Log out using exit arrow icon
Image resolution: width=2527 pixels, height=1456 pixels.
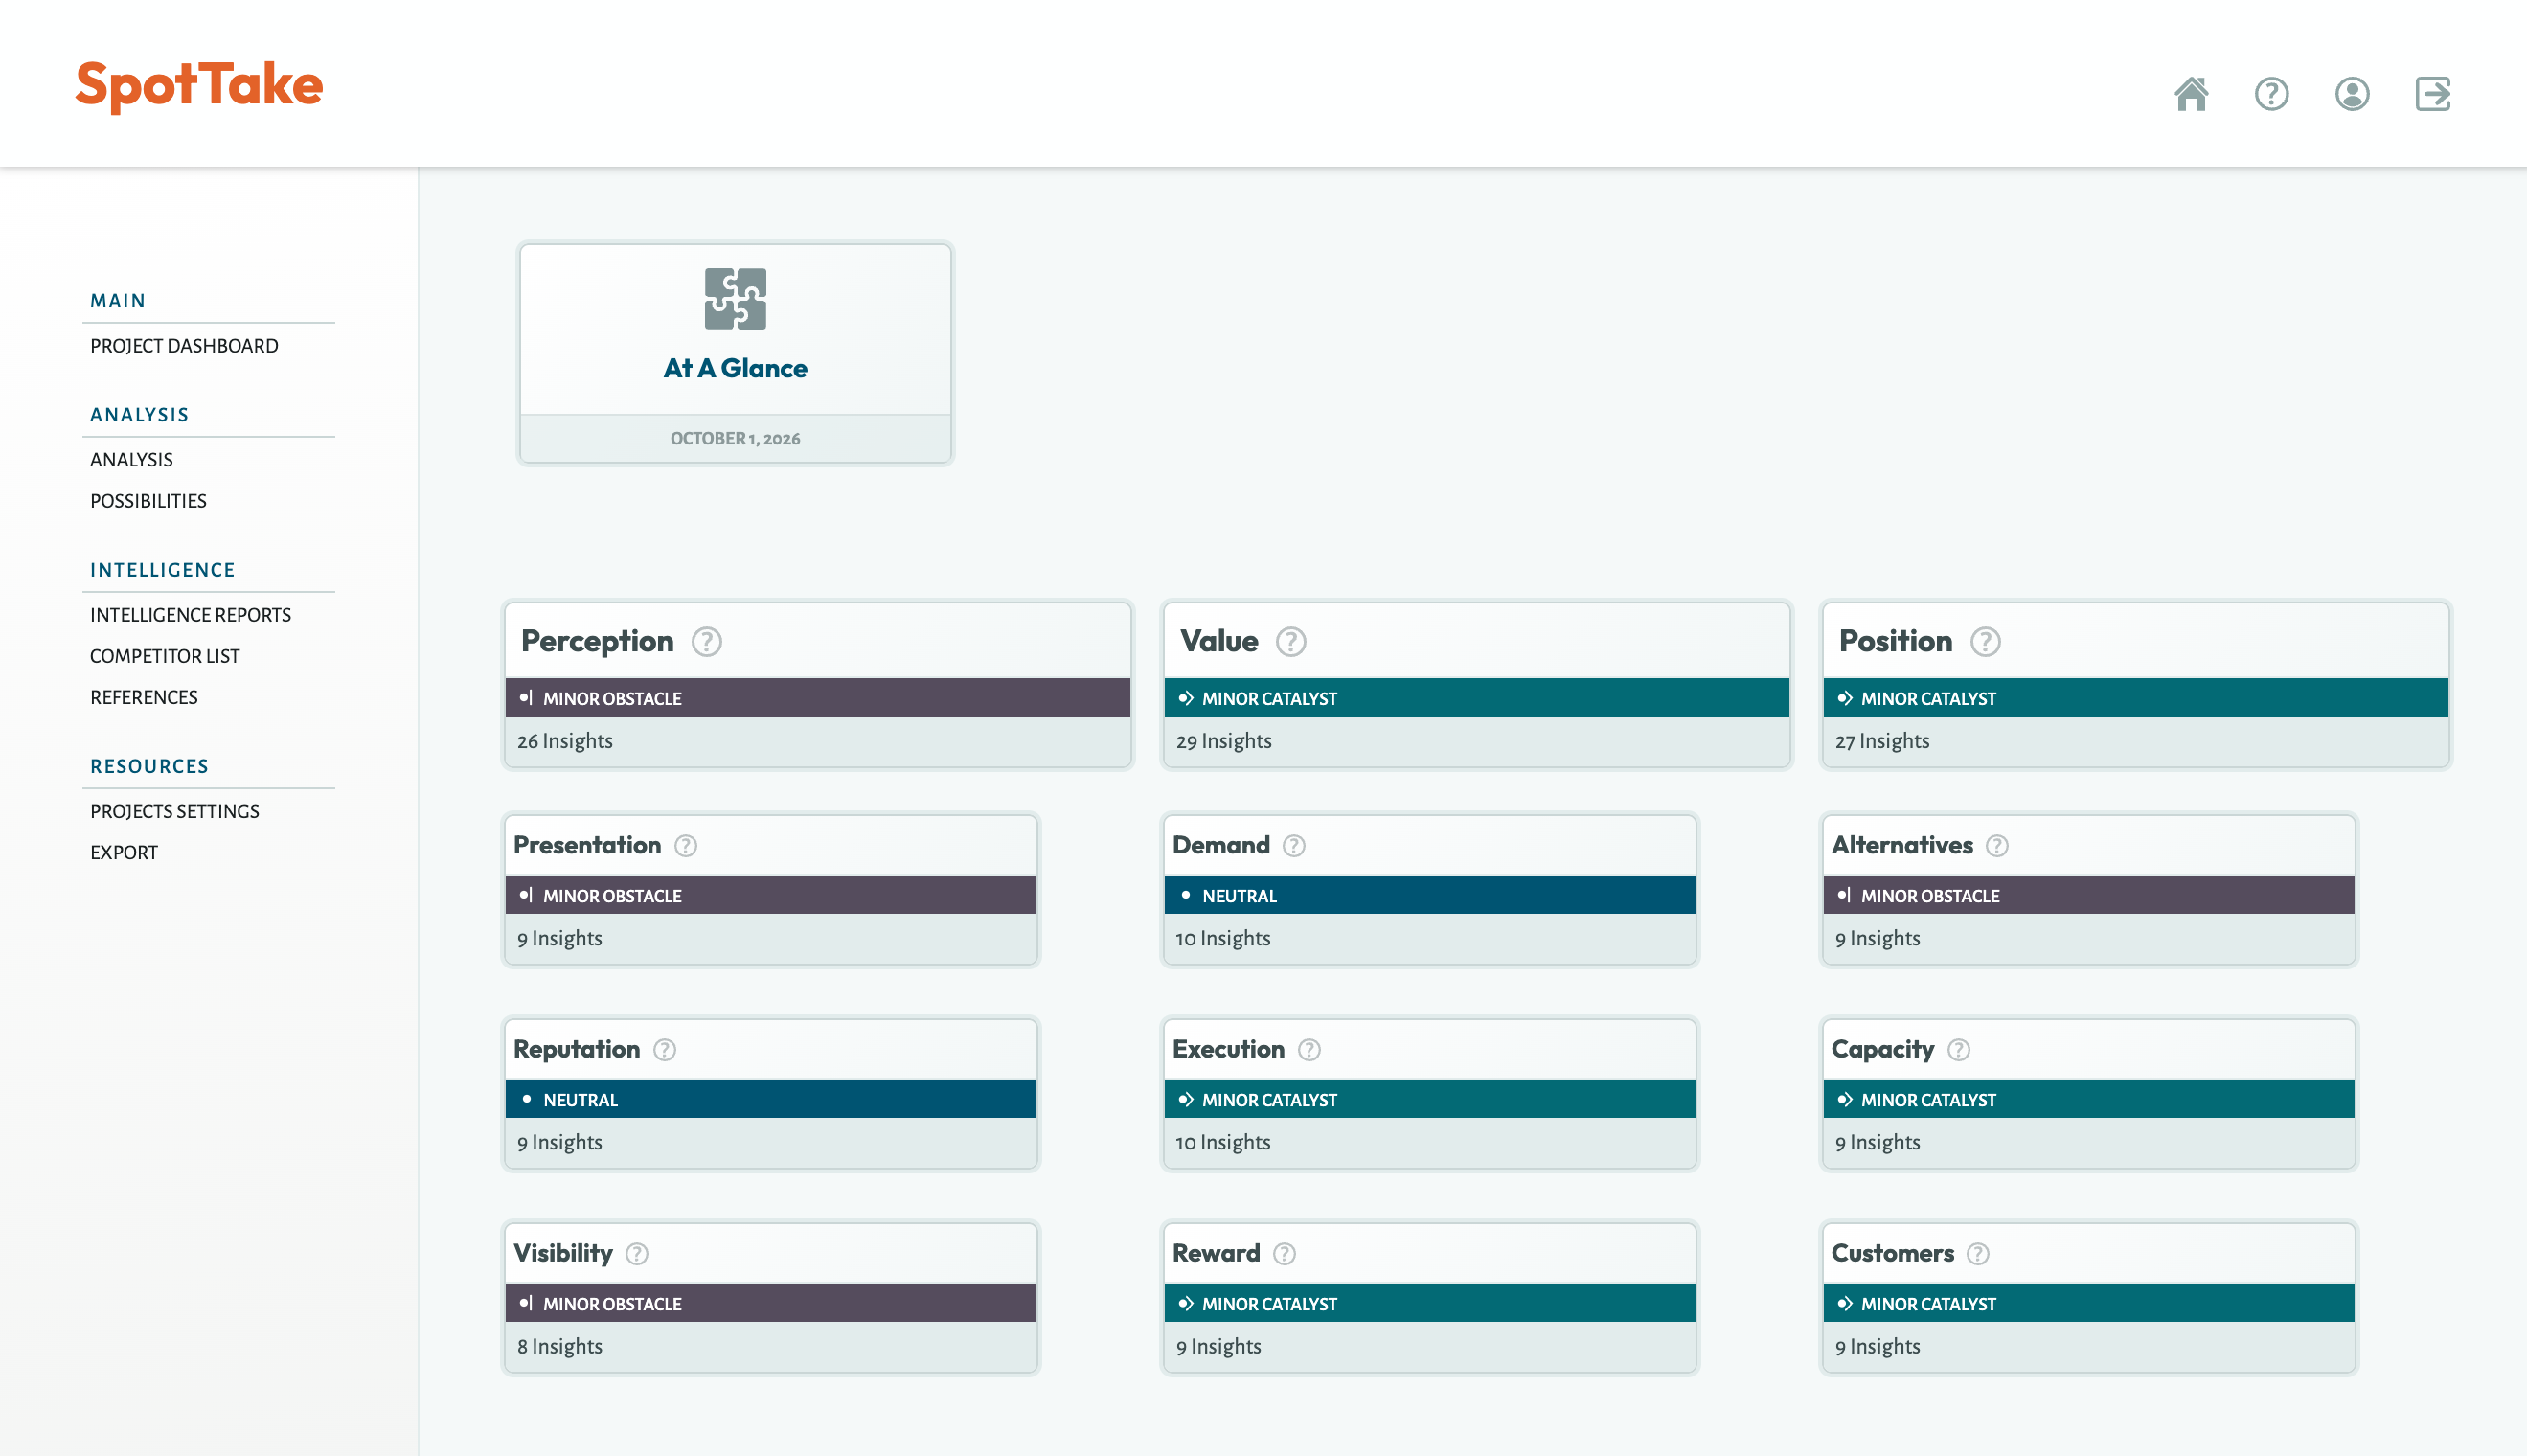(2433, 94)
